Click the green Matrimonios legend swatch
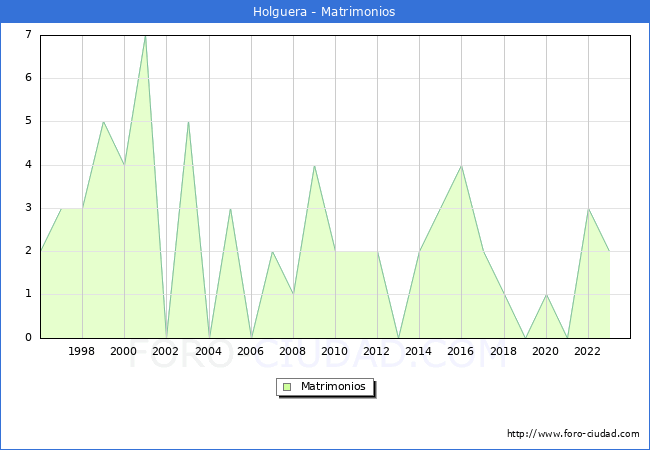The width and height of the screenshot is (650, 450). click(x=287, y=386)
